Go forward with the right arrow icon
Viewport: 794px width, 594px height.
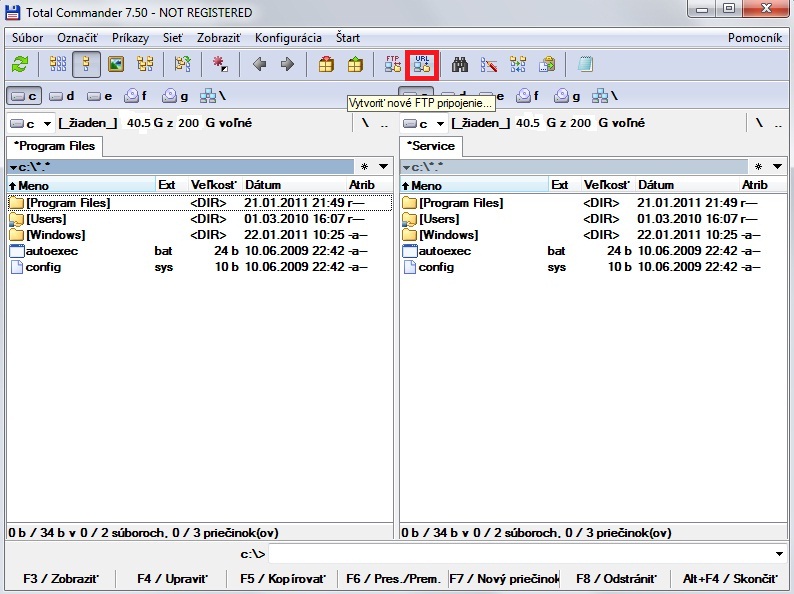[288, 64]
